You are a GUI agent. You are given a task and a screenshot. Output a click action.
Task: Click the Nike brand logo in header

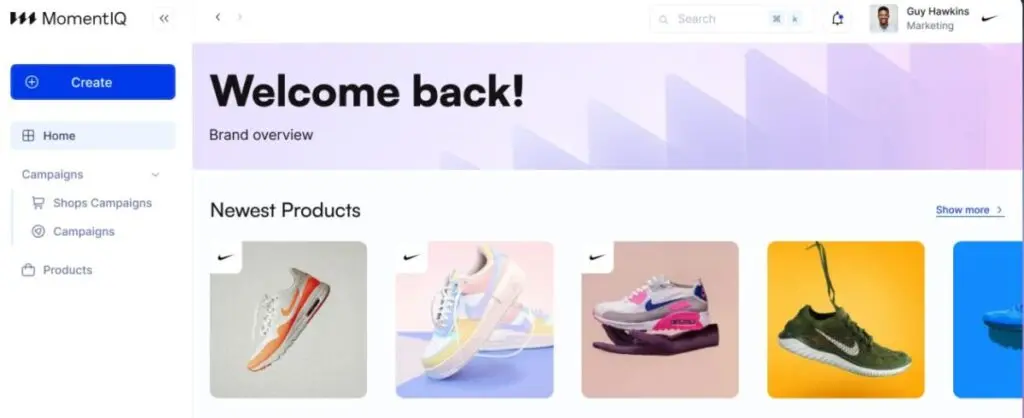point(990,18)
